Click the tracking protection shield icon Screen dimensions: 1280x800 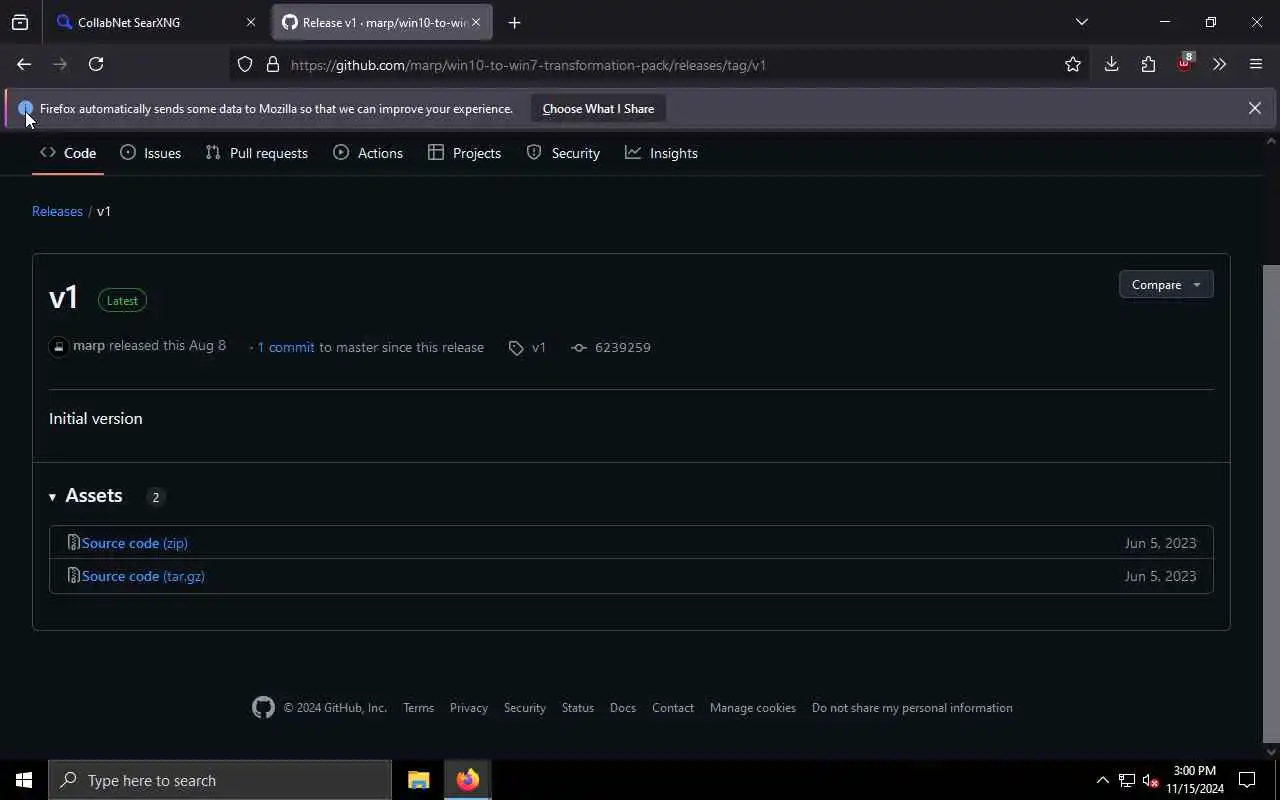(x=245, y=65)
